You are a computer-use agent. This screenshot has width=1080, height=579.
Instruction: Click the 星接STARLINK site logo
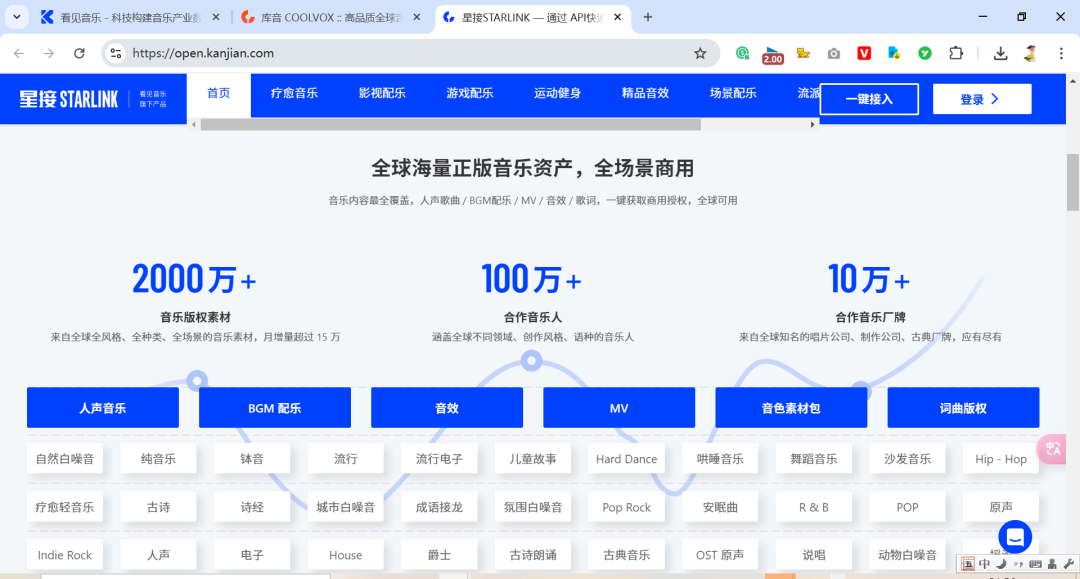click(x=70, y=98)
